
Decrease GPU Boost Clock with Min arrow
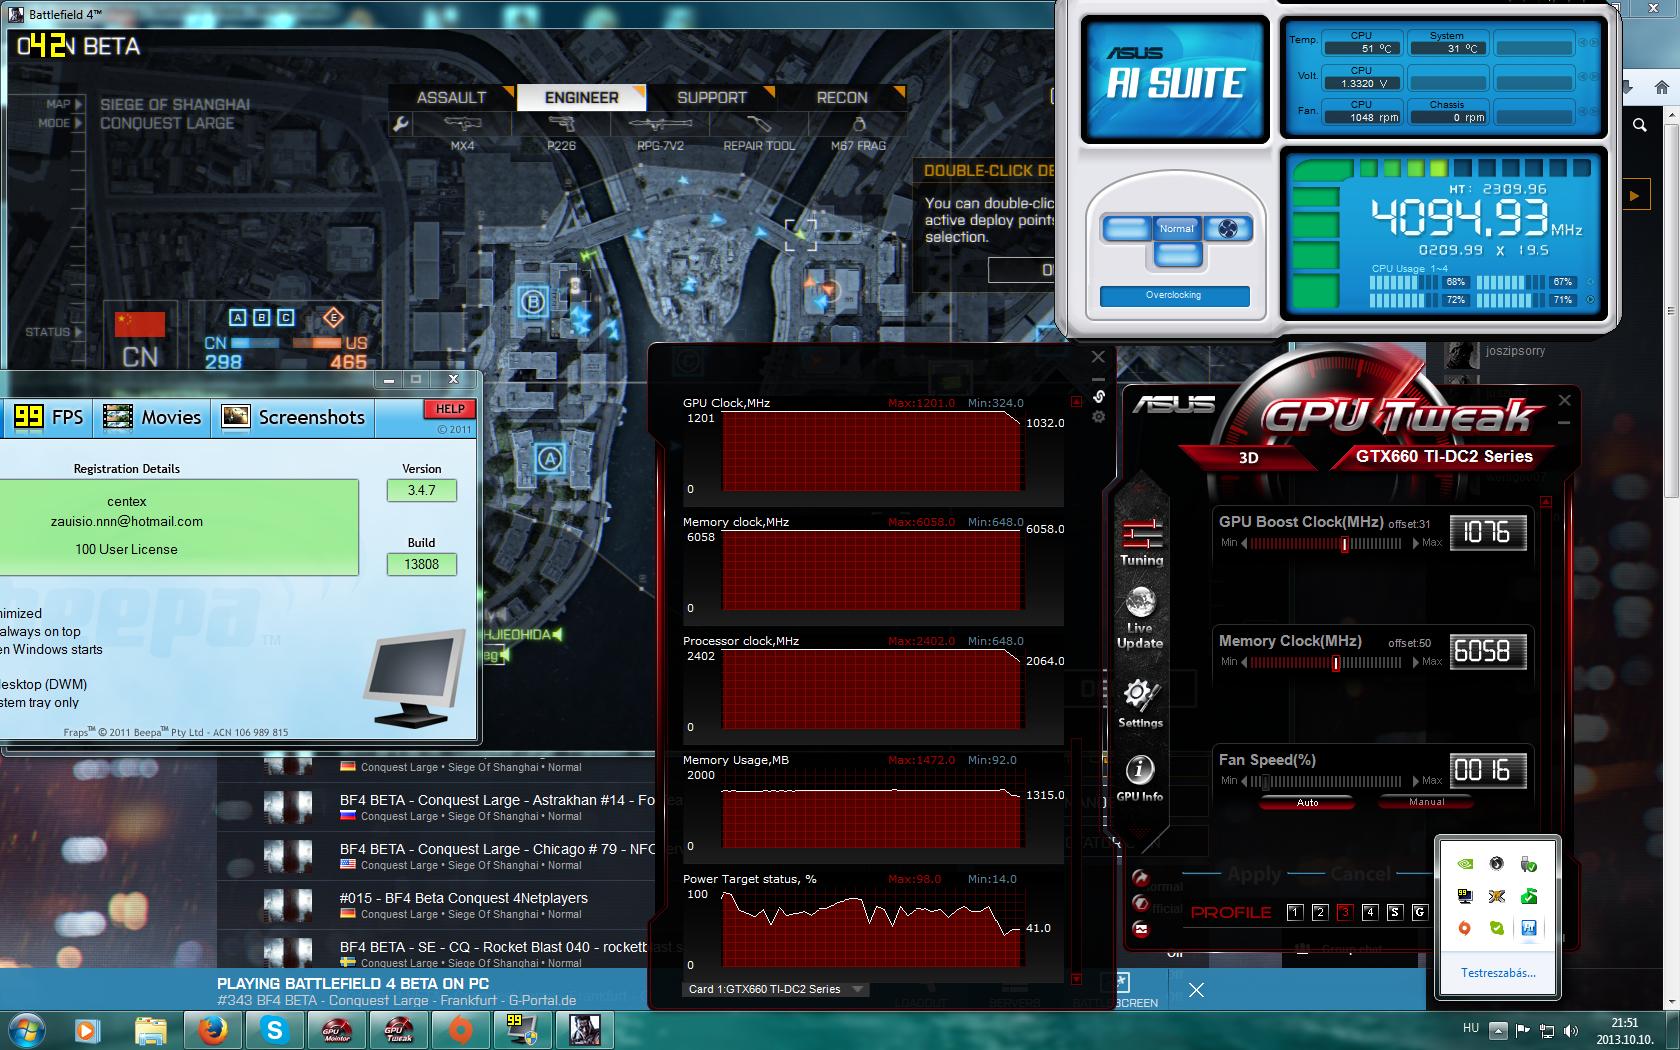[1244, 543]
